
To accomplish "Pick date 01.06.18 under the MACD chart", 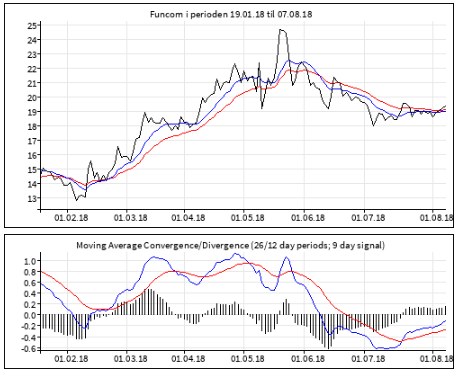I will click(x=308, y=359).
